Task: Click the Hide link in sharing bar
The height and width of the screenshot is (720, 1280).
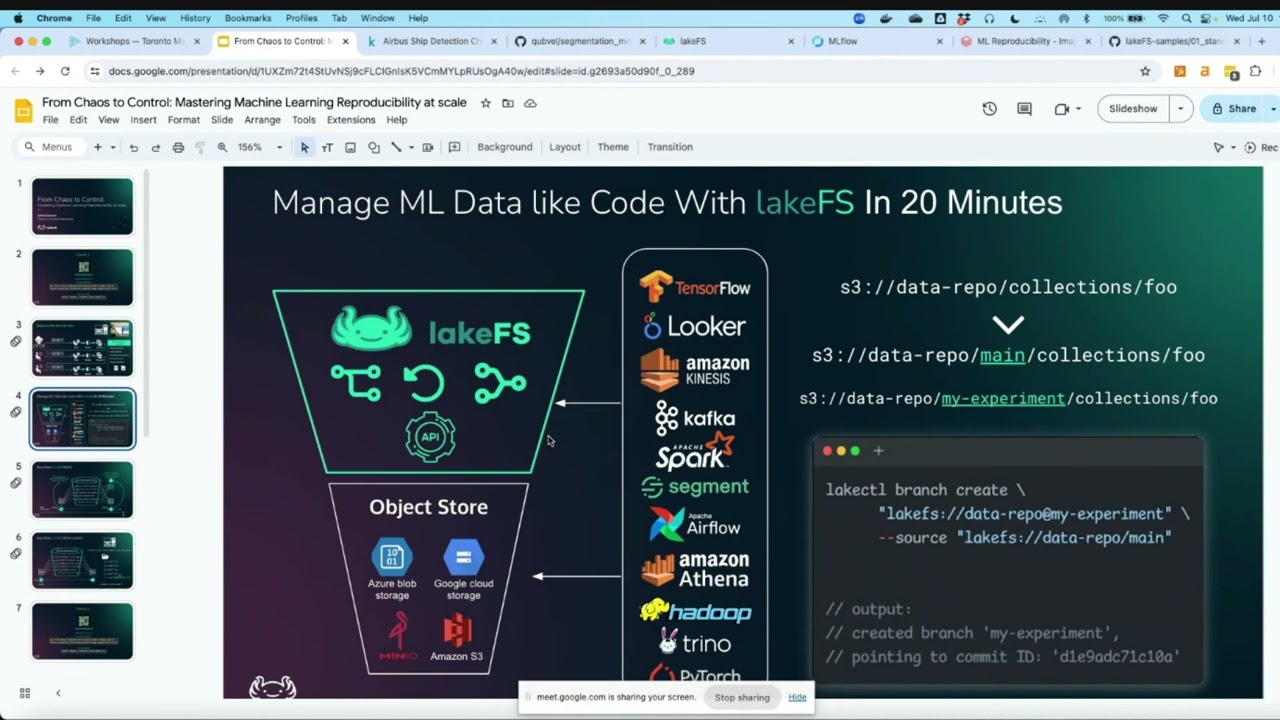Action: (797, 697)
